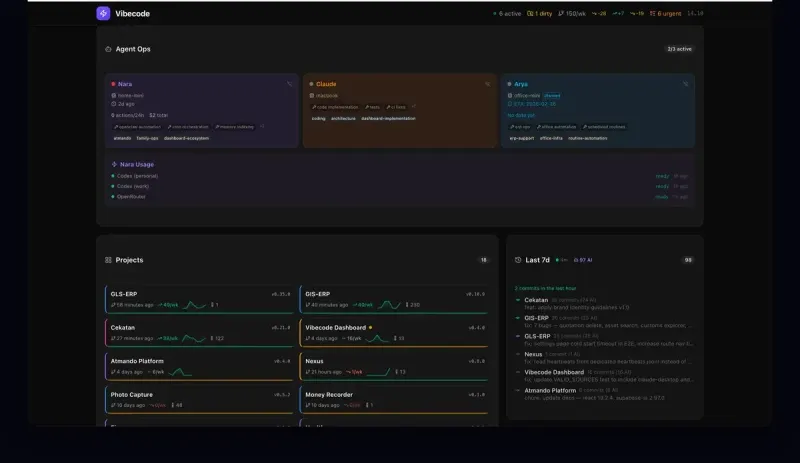Click the 'Codex (personal)' usage row
The width and height of the screenshot is (800, 463).
click(400, 176)
